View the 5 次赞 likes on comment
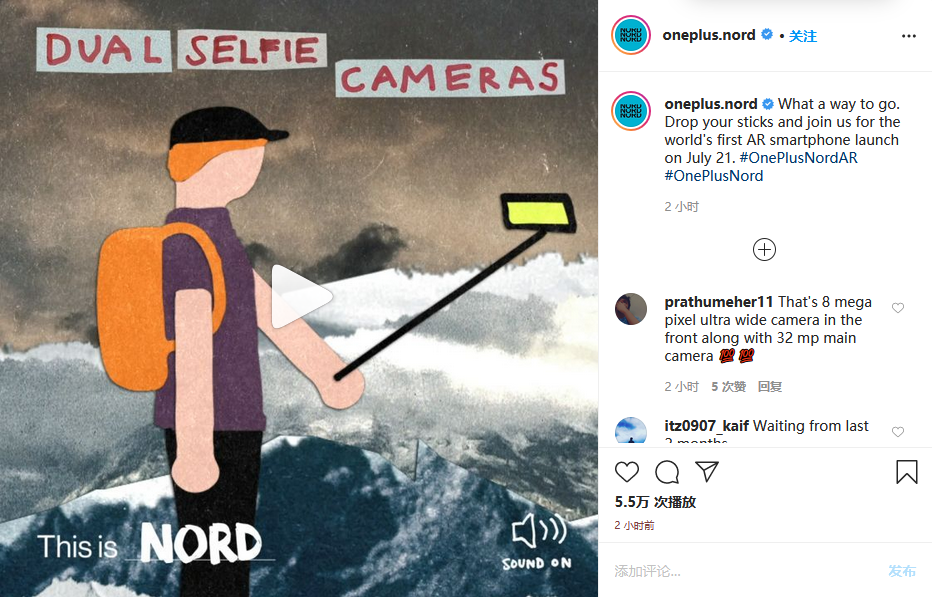The image size is (932, 597). click(728, 387)
